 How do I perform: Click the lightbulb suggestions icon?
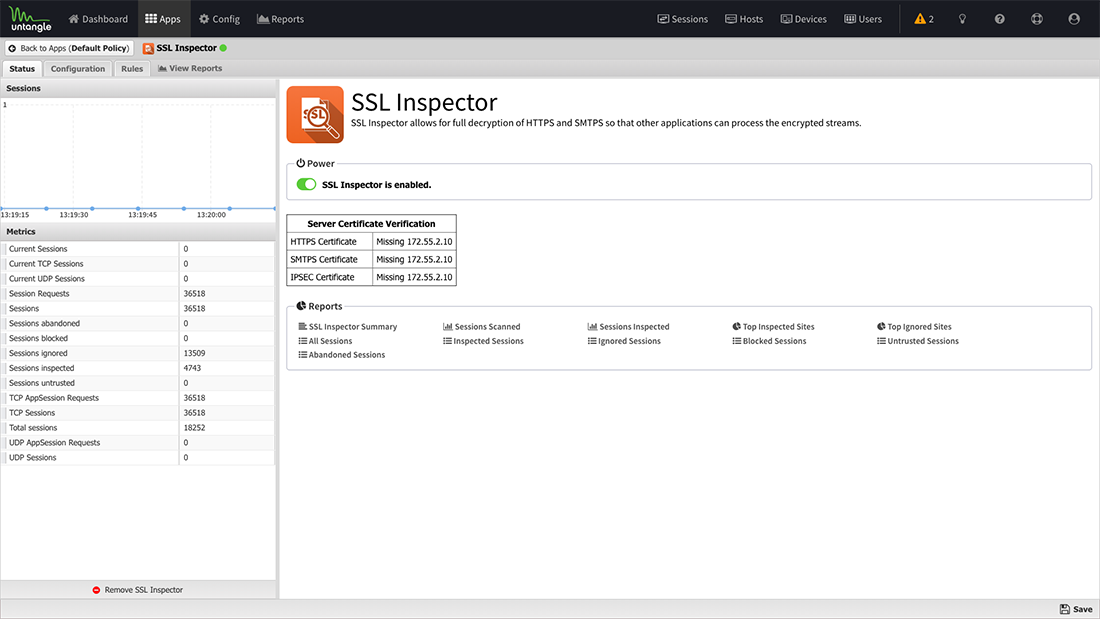click(962, 19)
